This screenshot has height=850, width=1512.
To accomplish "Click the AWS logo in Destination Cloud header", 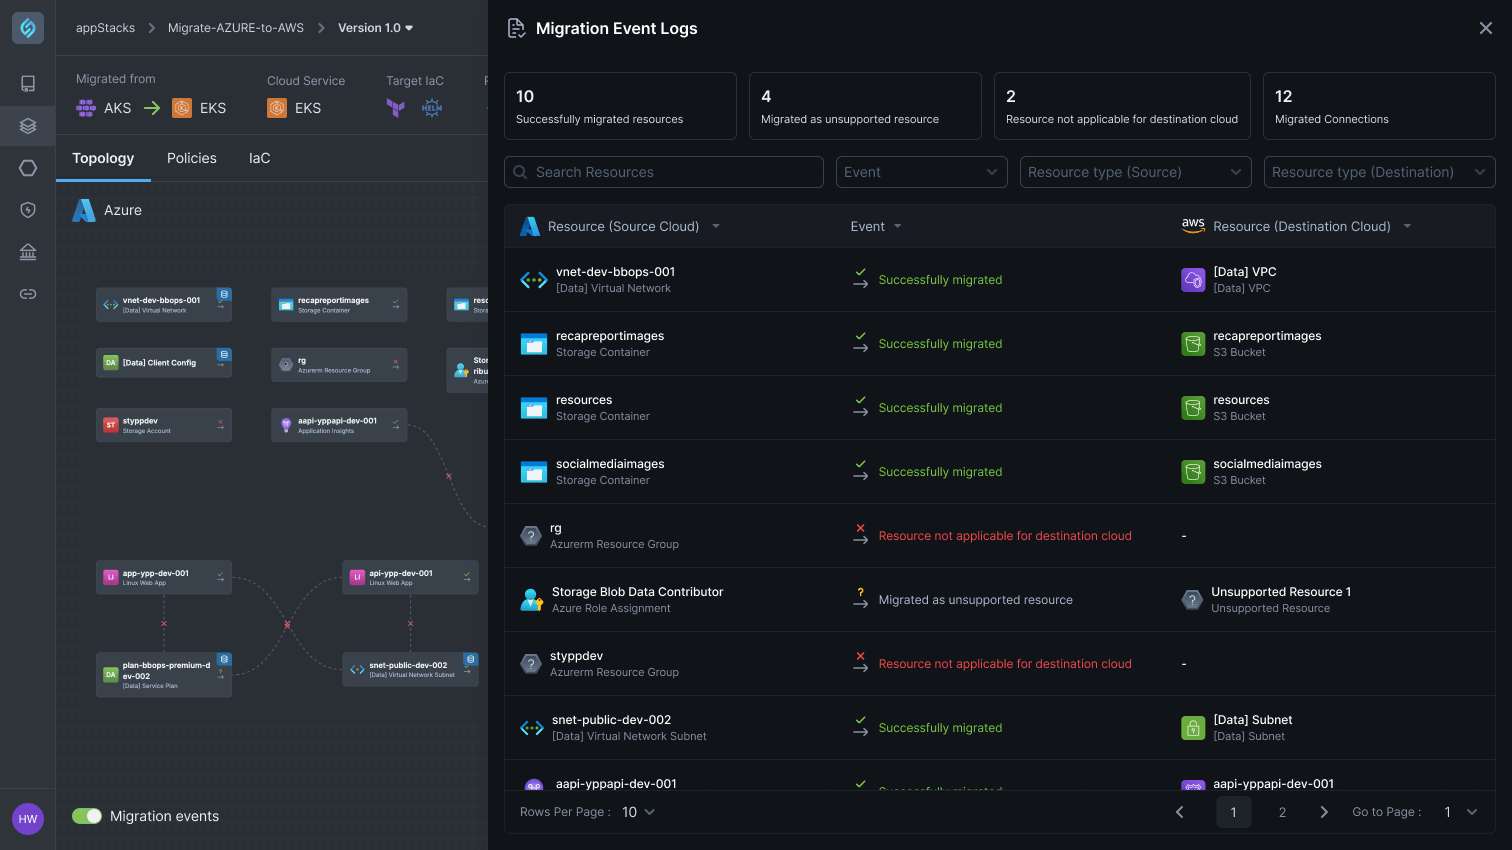I will click(x=1193, y=226).
